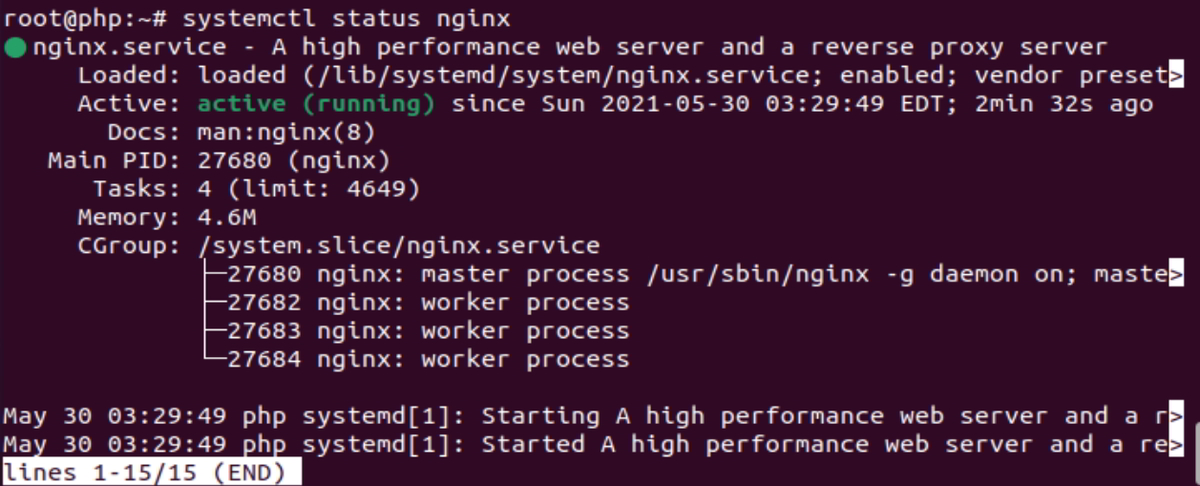Click the '/usr/sbin/nginx' binary path
The height and width of the screenshot is (486, 1200).
[x=758, y=274]
